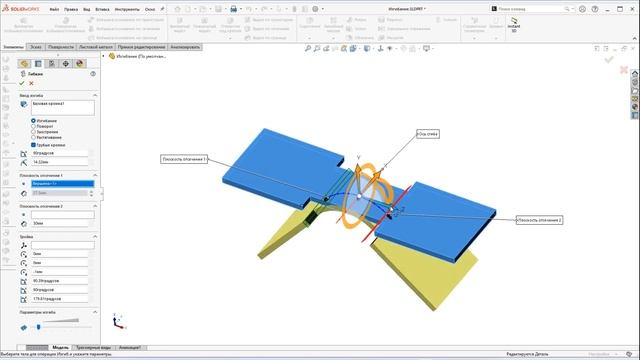
Task: Cancel the Flex feature with red X
Action: [x=31, y=83]
